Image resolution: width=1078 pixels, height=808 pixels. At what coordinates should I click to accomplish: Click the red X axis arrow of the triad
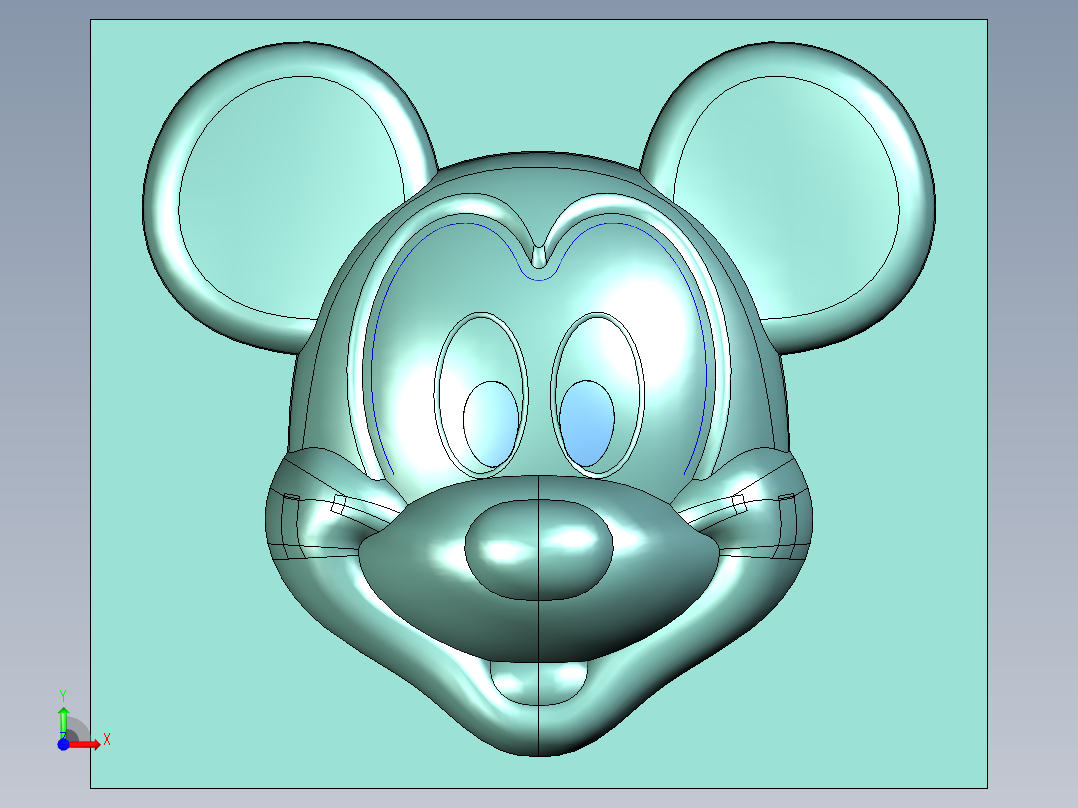(x=85, y=744)
